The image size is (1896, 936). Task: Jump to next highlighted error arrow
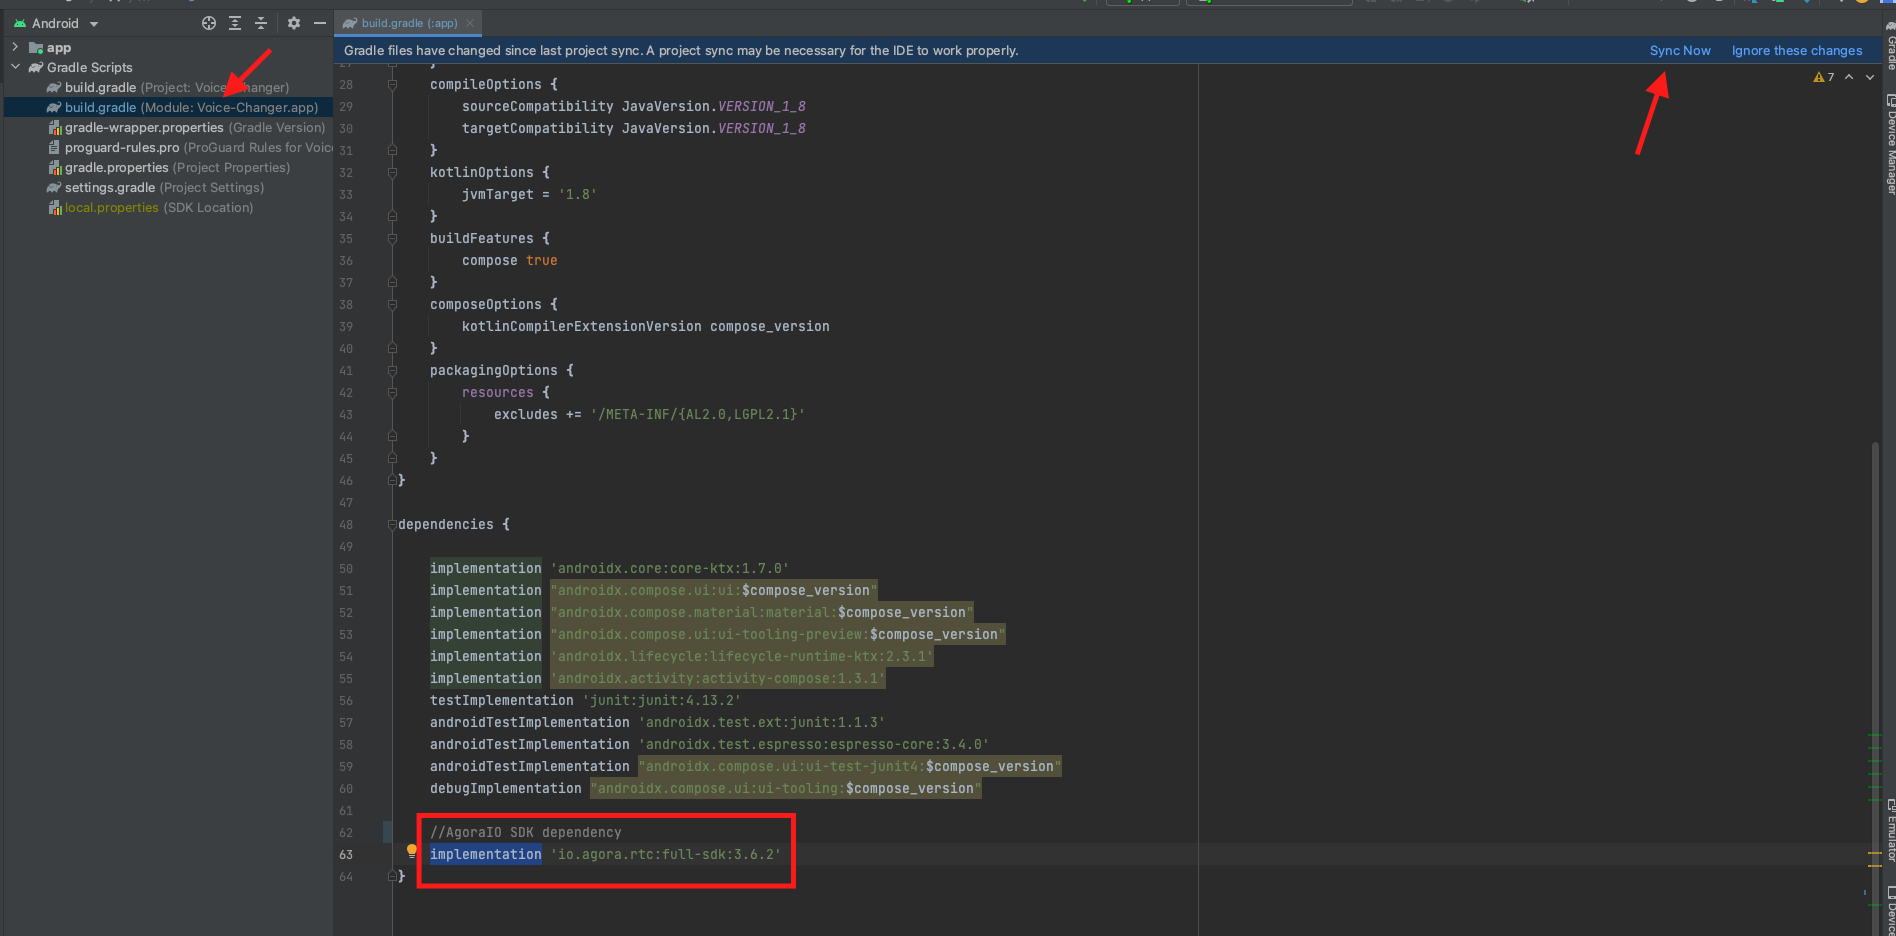(1870, 77)
